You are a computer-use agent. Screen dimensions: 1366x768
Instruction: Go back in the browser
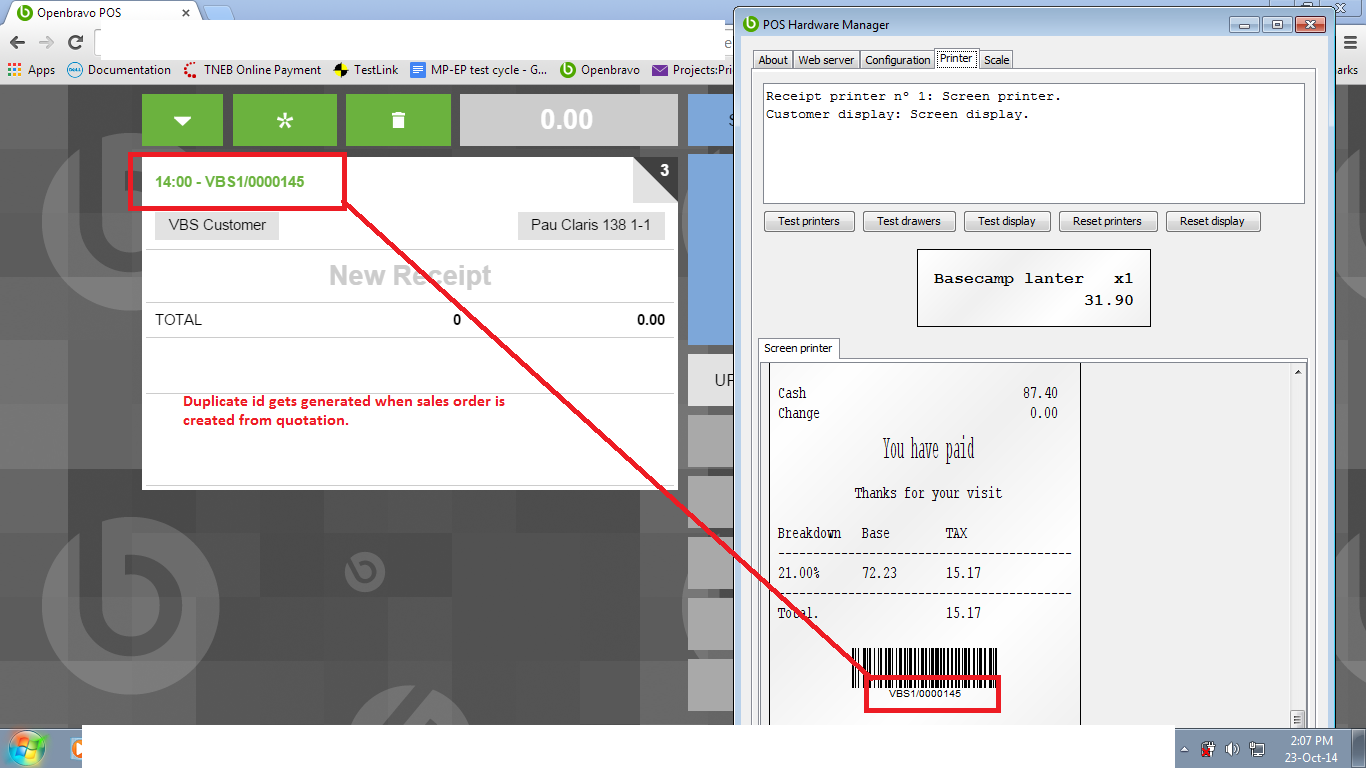[17, 42]
